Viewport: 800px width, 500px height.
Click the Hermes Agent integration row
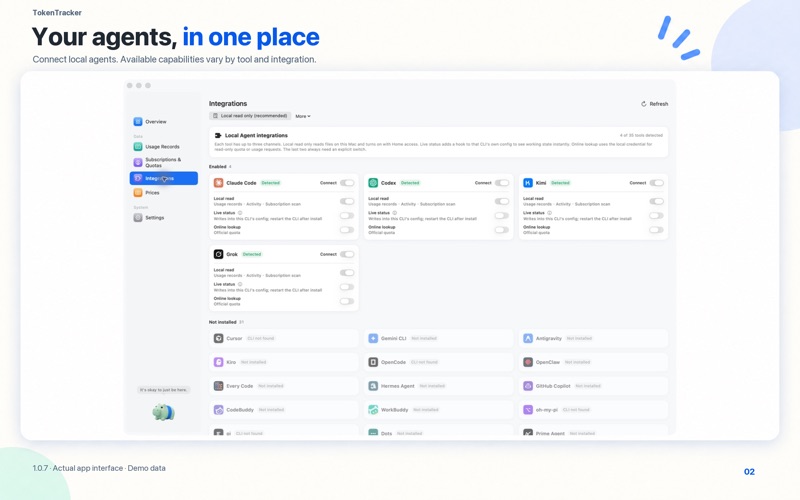(438, 386)
